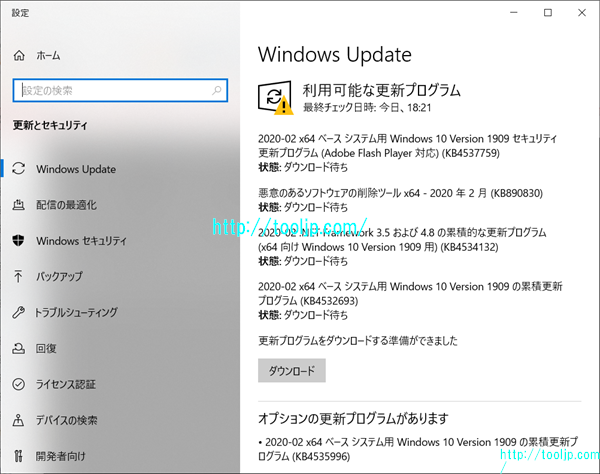Click the 開発者向け tools icon
600x474 pixels.
[x=18, y=456]
